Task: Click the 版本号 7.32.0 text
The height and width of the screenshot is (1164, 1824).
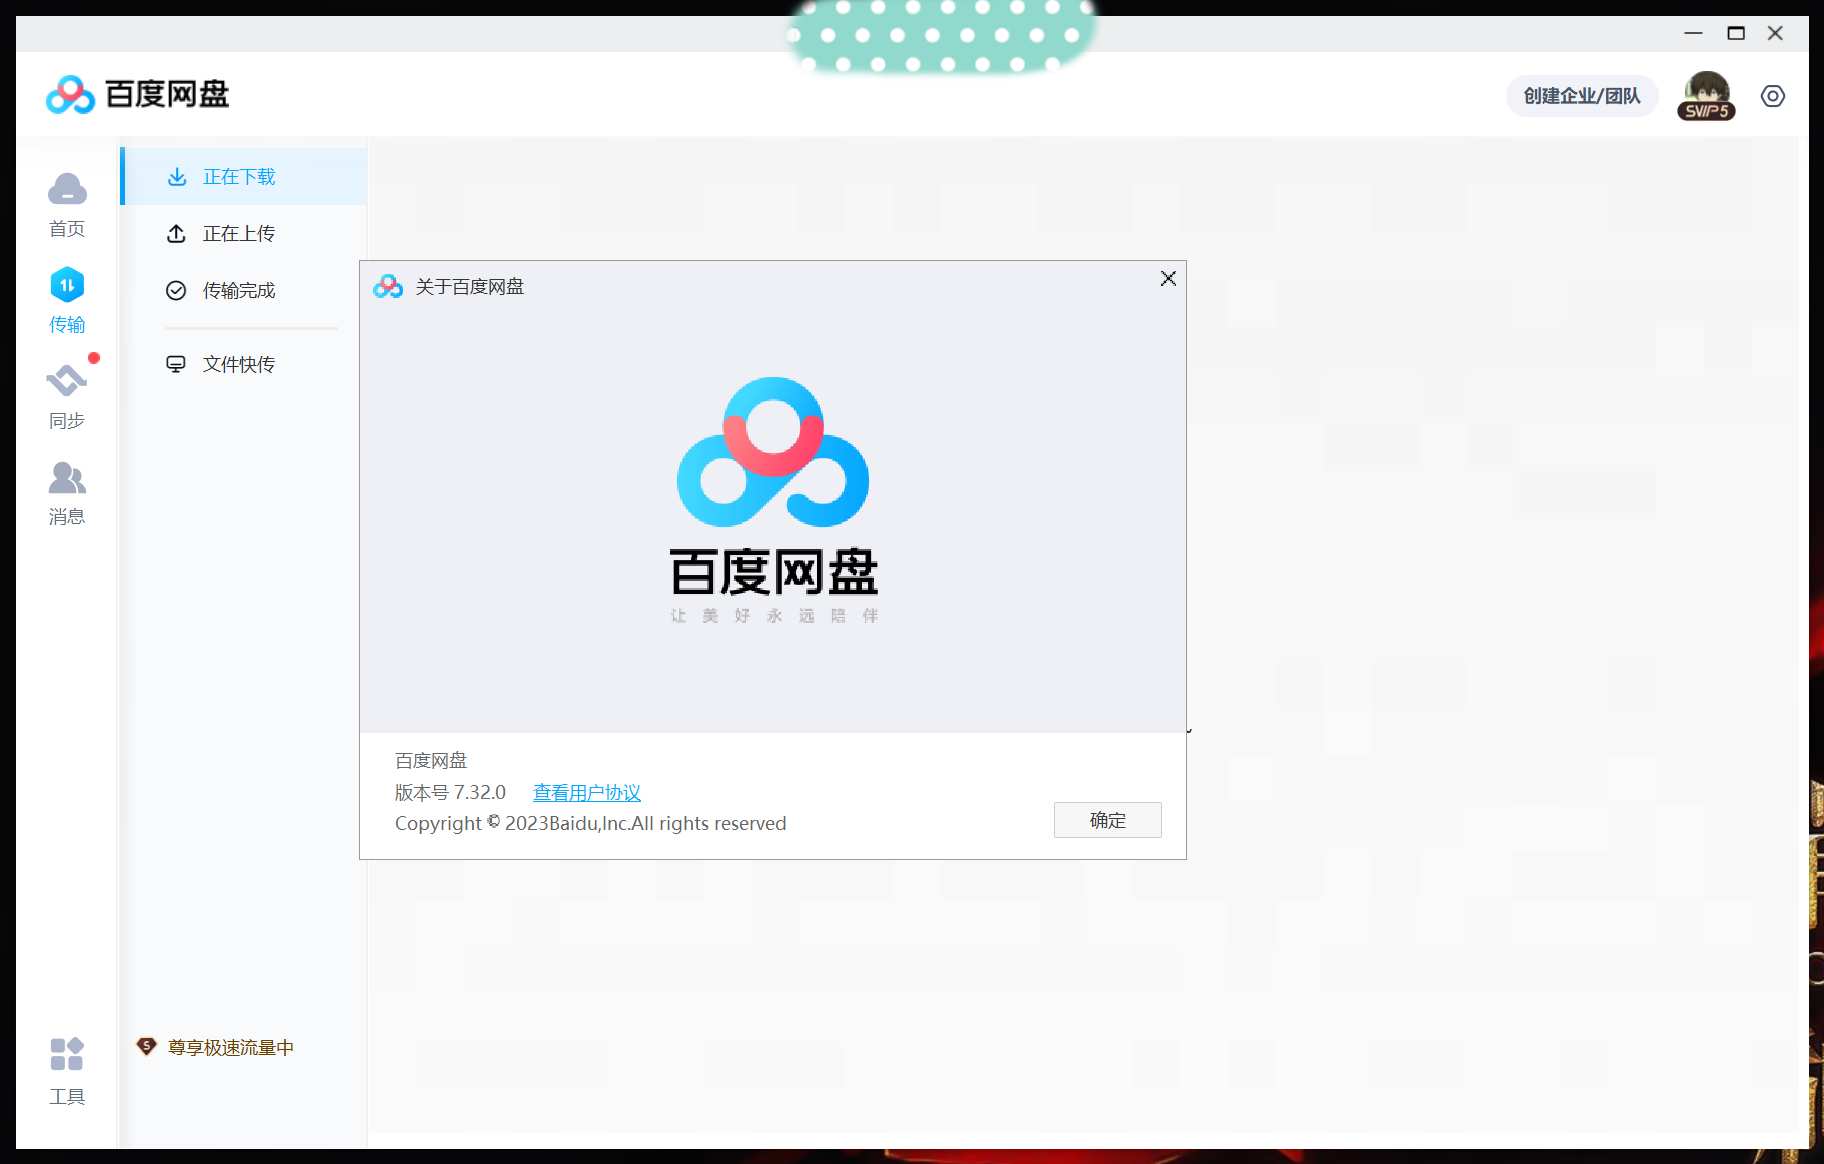Action: pyautogui.click(x=450, y=793)
